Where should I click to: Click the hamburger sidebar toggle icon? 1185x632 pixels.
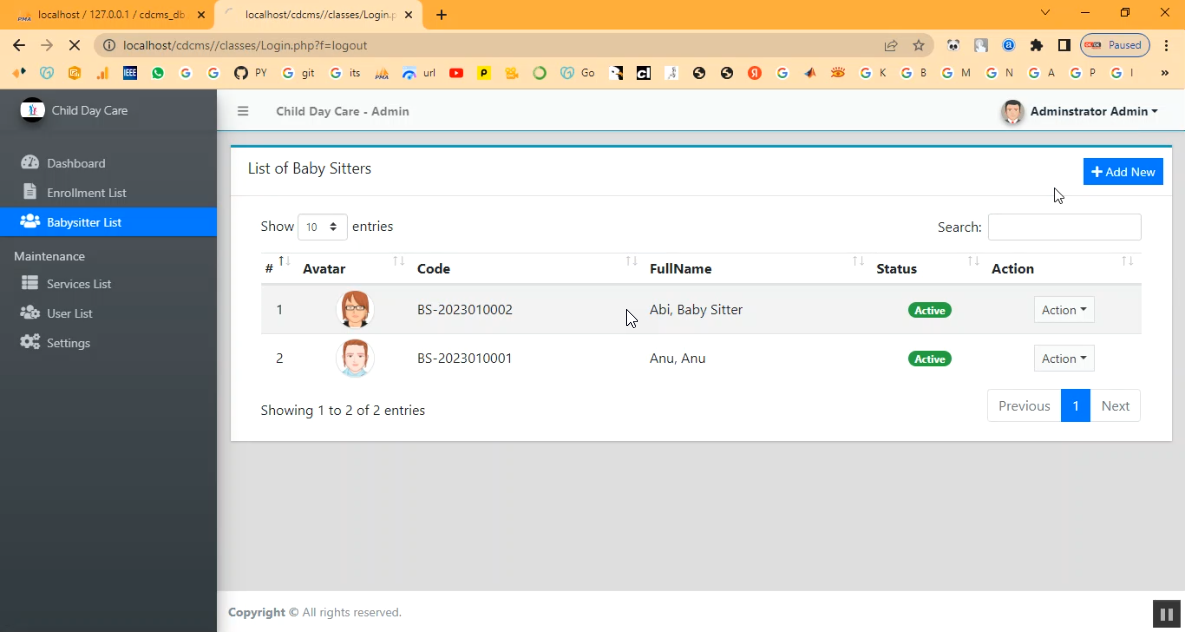click(243, 111)
